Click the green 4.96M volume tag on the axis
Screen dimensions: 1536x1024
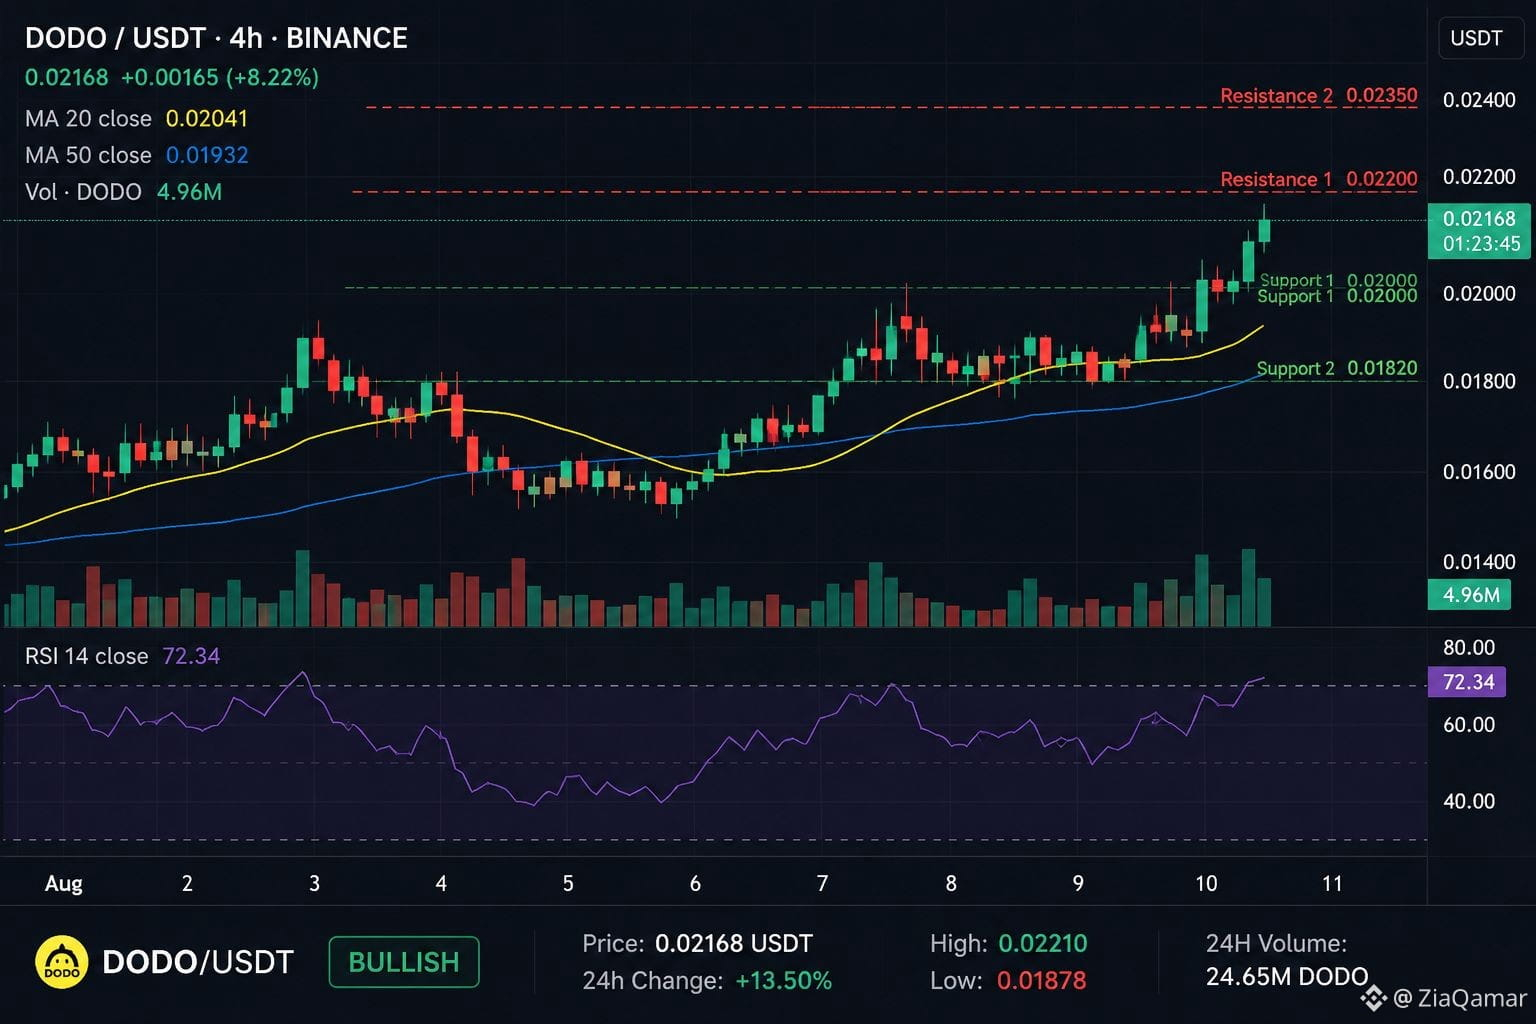(1470, 595)
